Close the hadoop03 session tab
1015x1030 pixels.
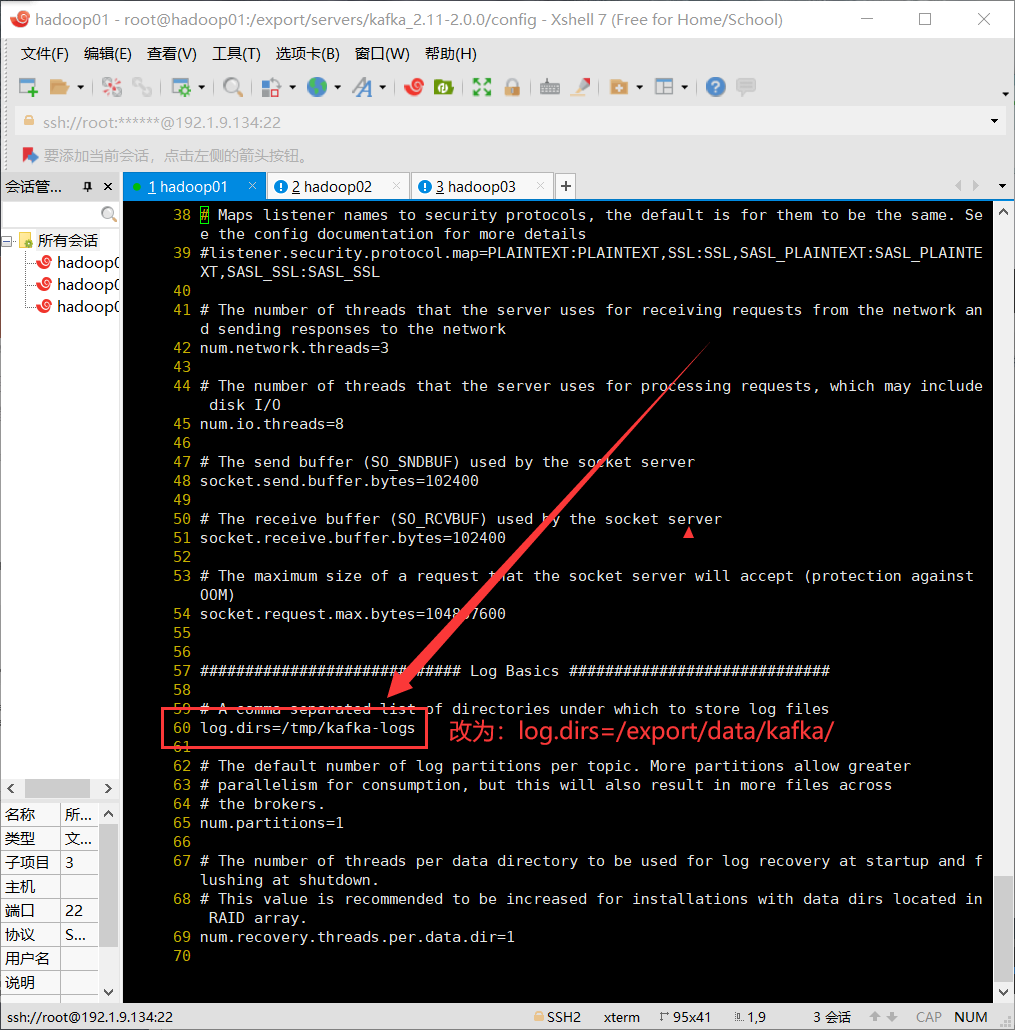tap(540, 186)
